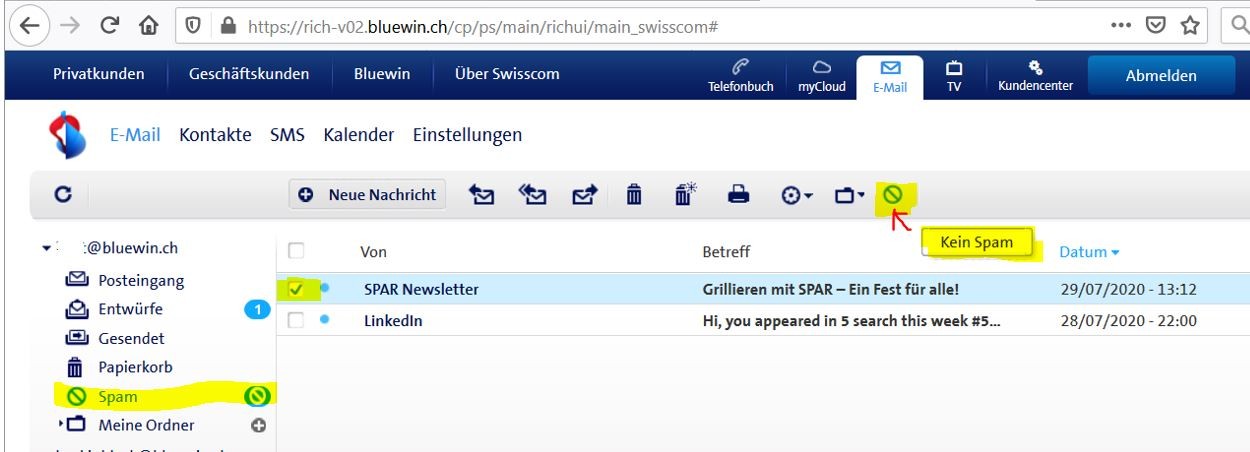This screenshot has height=452, width=1250.
Task: Click the unread dot on SPAR row
Action: click(x=324, y=289)
